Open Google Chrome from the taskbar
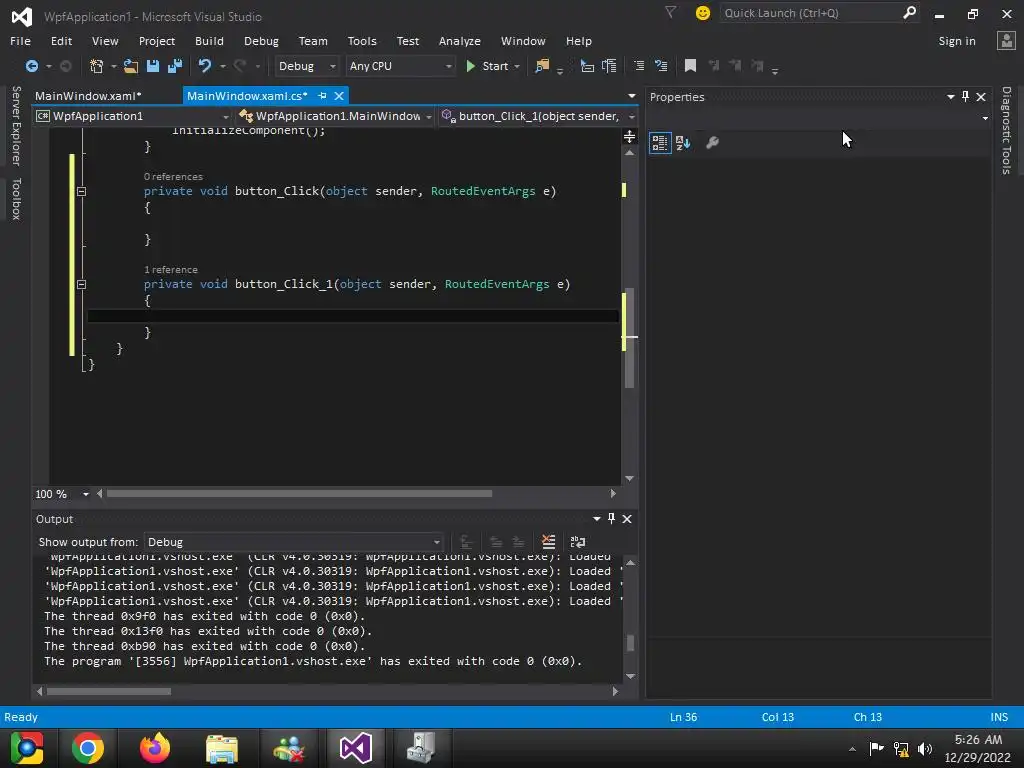 (x=88, y=748)
